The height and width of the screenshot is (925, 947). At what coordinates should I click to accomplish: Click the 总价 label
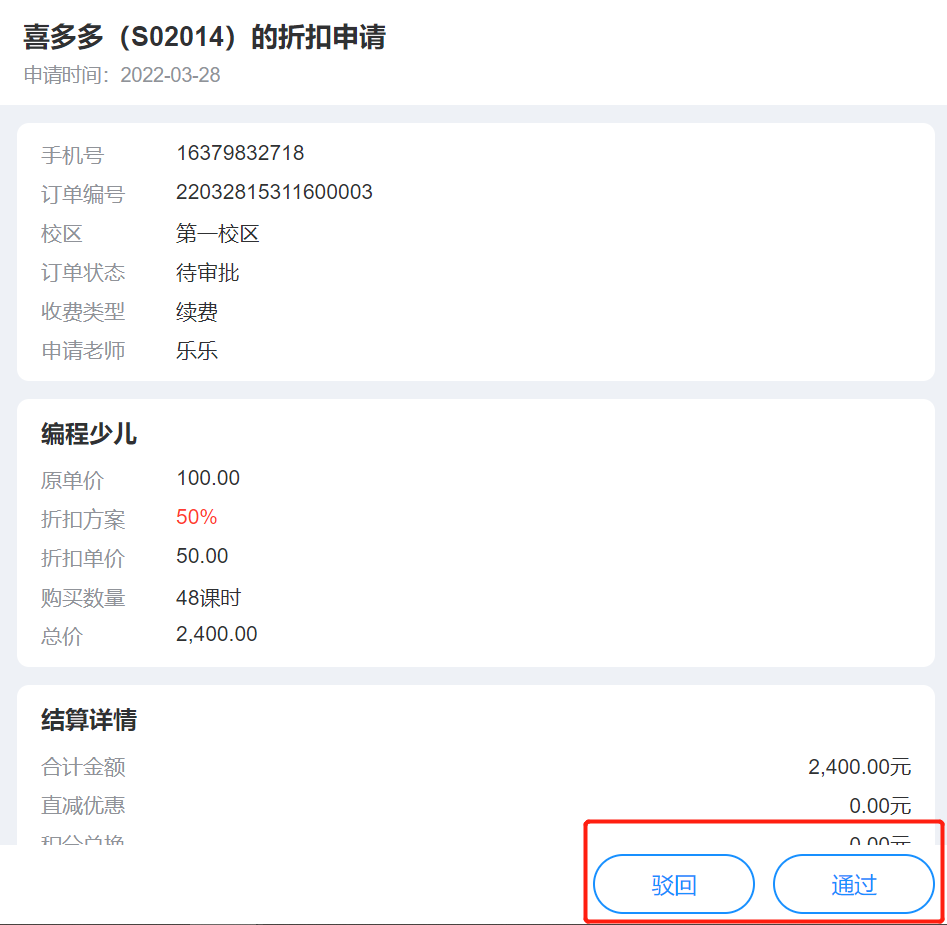(x=62, y=636)
